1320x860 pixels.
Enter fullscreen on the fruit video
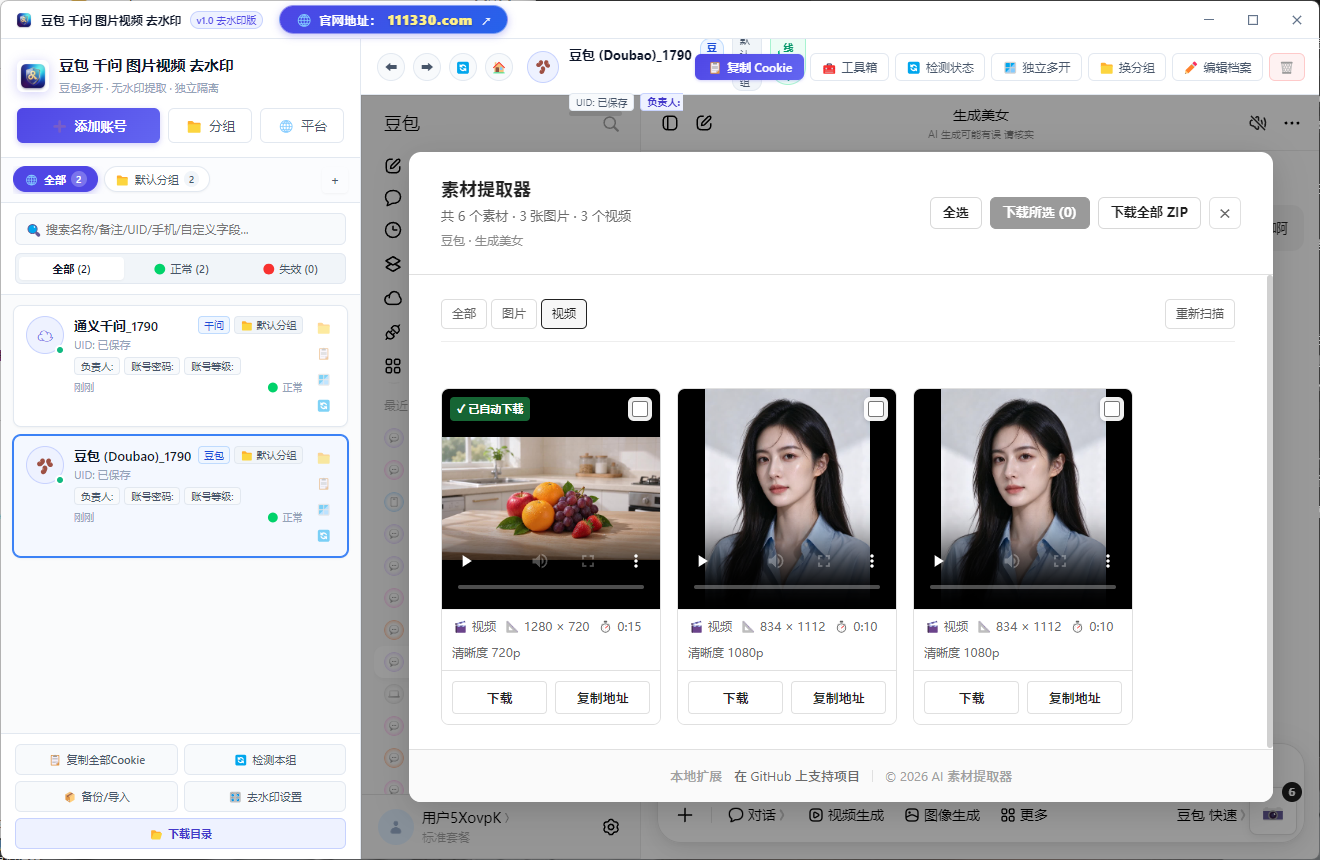588,561
